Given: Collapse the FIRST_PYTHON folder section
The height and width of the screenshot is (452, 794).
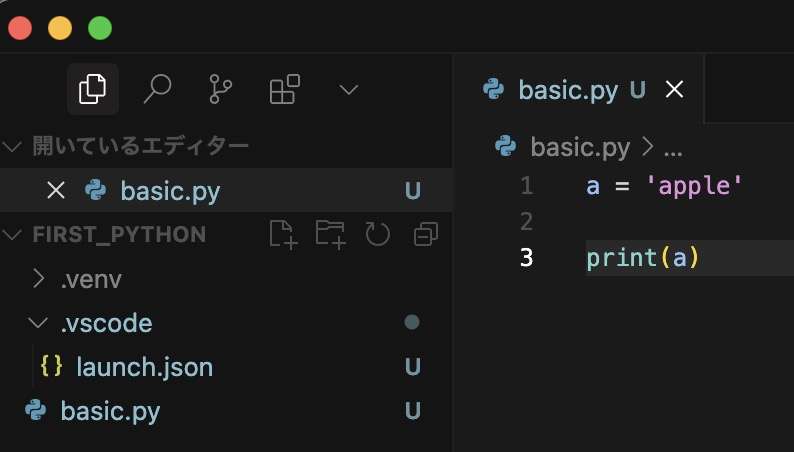Looking at the screenshot, I should (x=12, y=234).
